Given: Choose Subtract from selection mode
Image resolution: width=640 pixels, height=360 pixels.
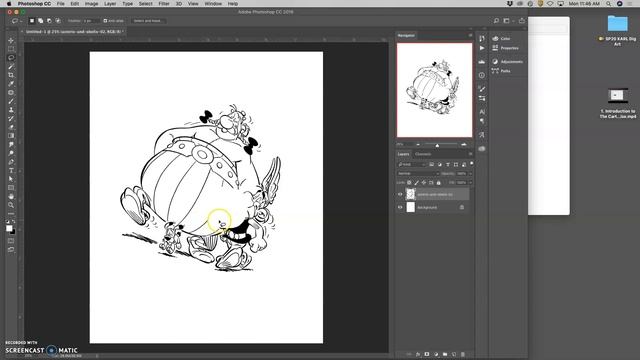Looking at the screenshot, I should tap(49, 21).
